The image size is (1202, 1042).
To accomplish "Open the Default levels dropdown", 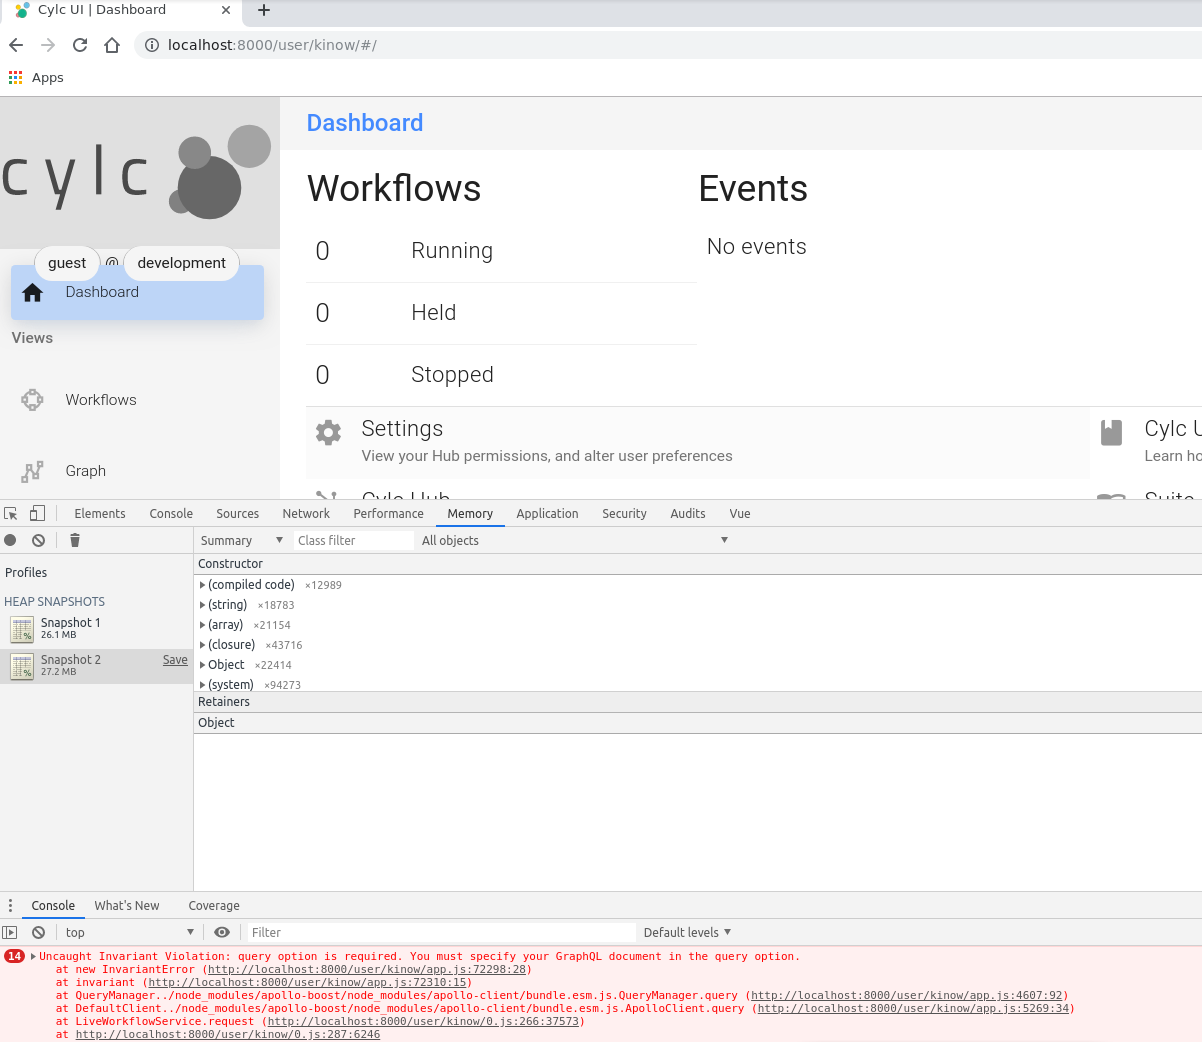I will 687,932.
